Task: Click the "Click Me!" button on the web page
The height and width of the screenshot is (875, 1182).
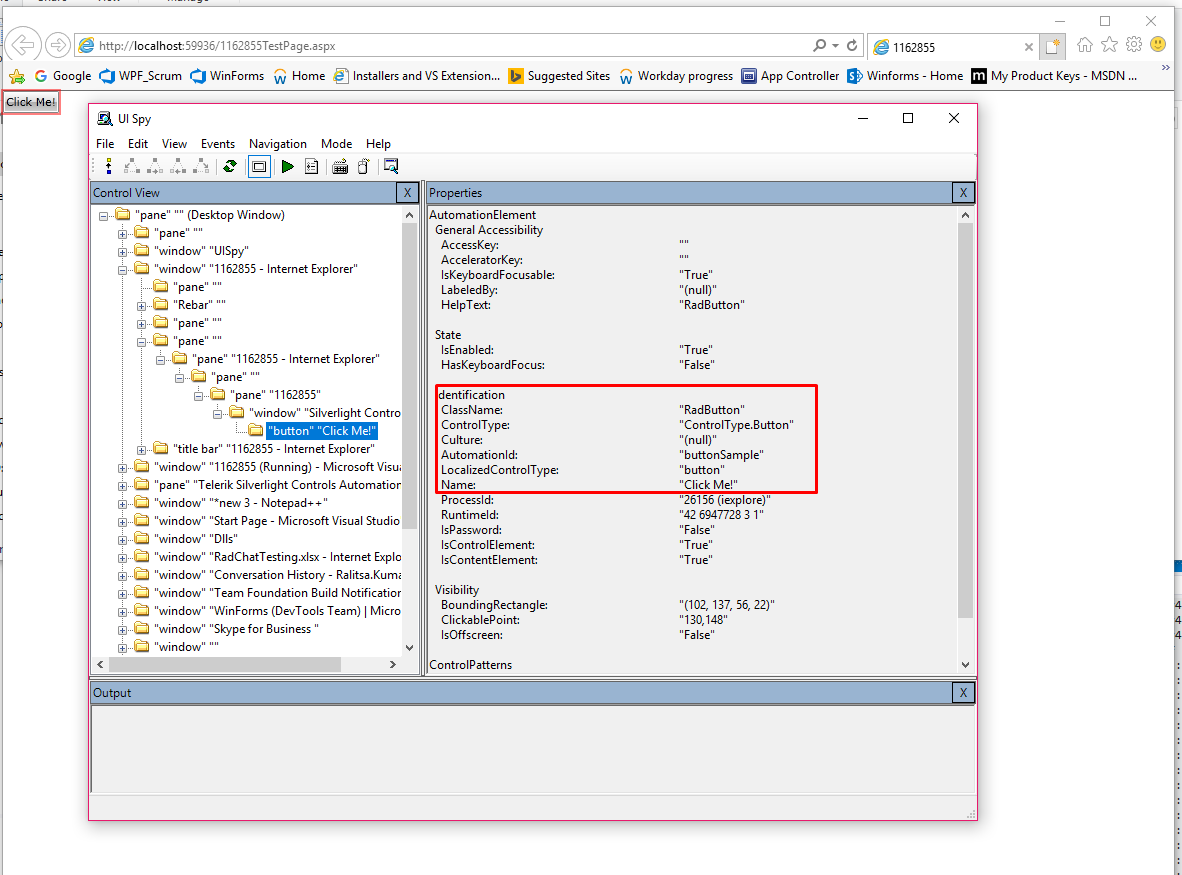Action: (31, 102)
